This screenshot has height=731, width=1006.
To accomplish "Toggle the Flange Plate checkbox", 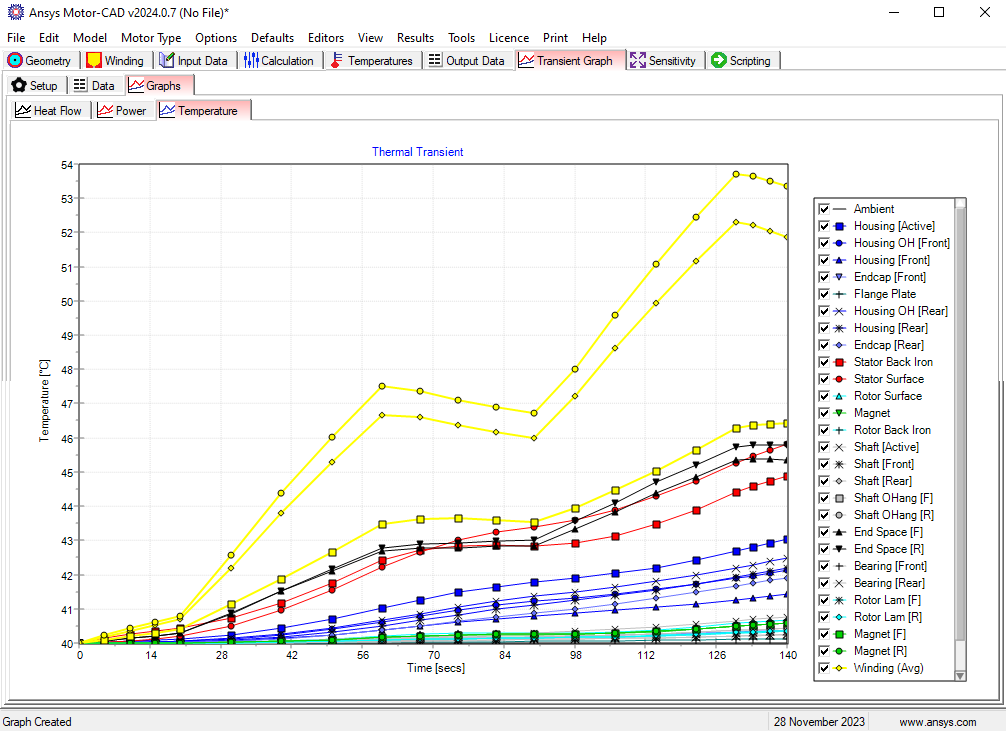I will tap(824, 294).
